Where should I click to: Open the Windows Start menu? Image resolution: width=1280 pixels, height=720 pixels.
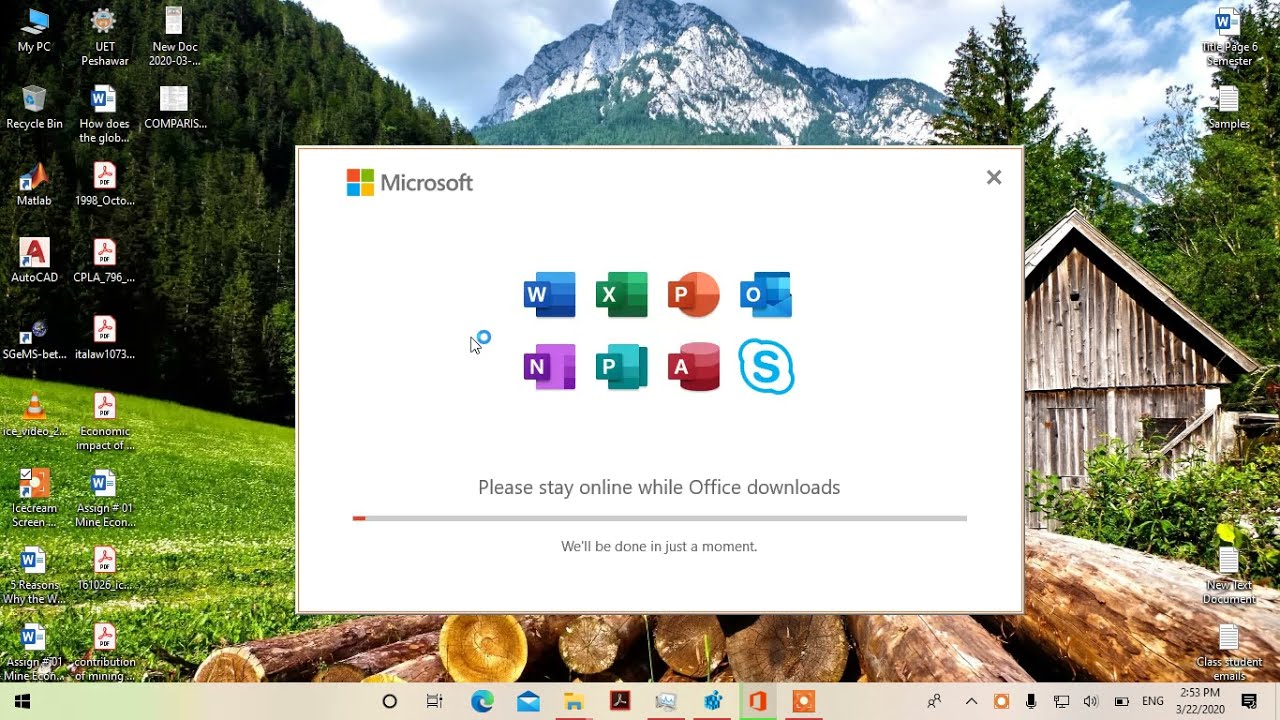(22, 701)
